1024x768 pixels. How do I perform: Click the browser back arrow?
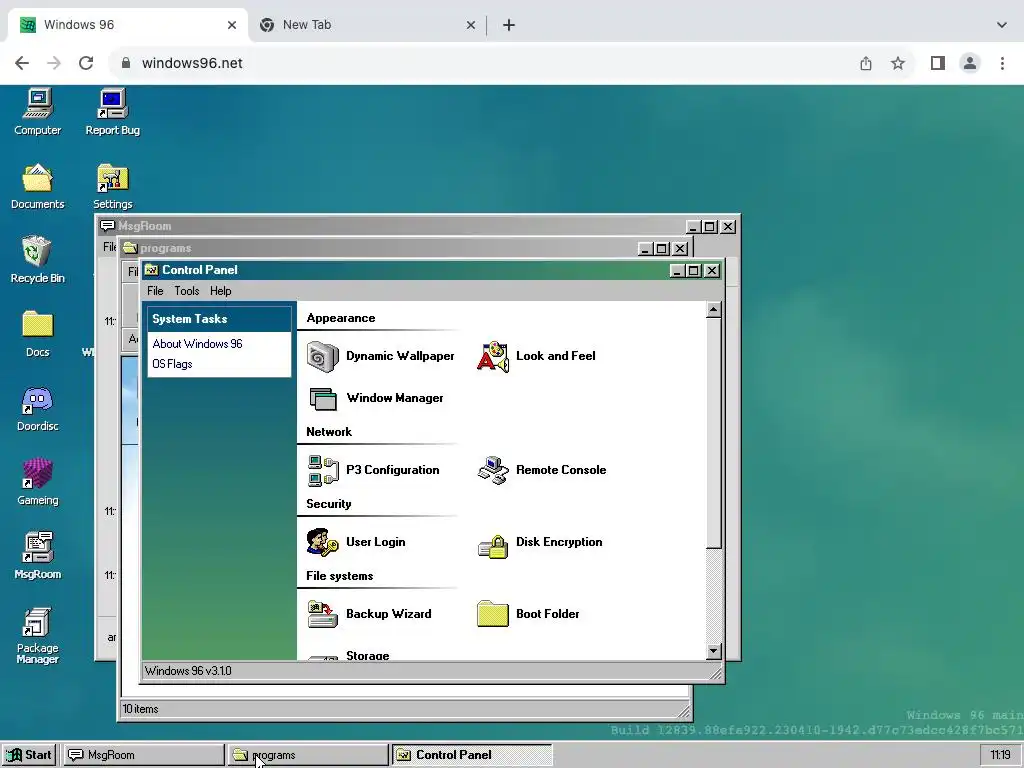tap(22, 63)
